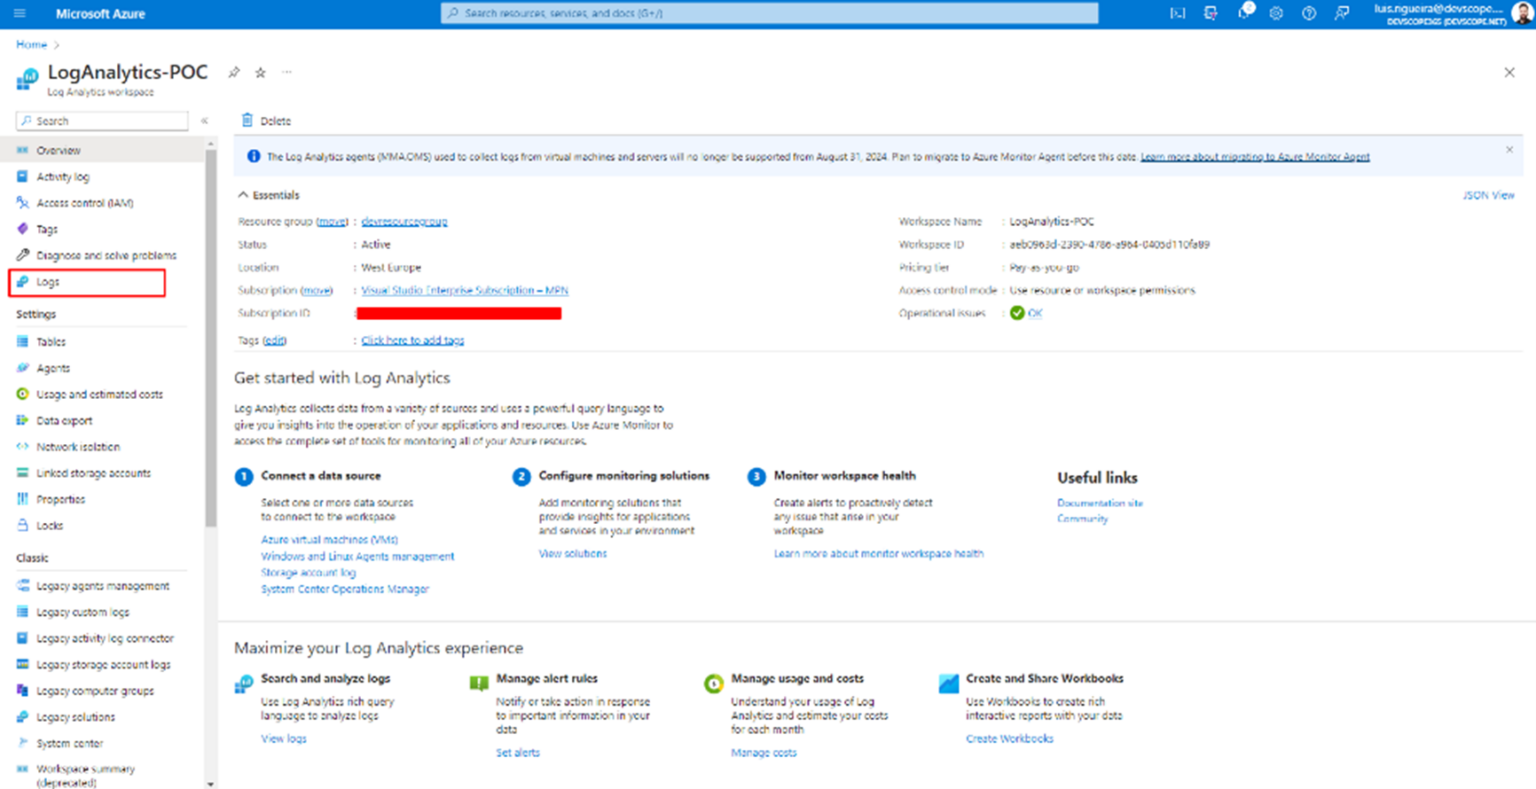Open Usage and estimated costs menu item
Image resolution: width=1536 pixels, height=789 pixels.
pyautogui.click(x=99, y=394)
